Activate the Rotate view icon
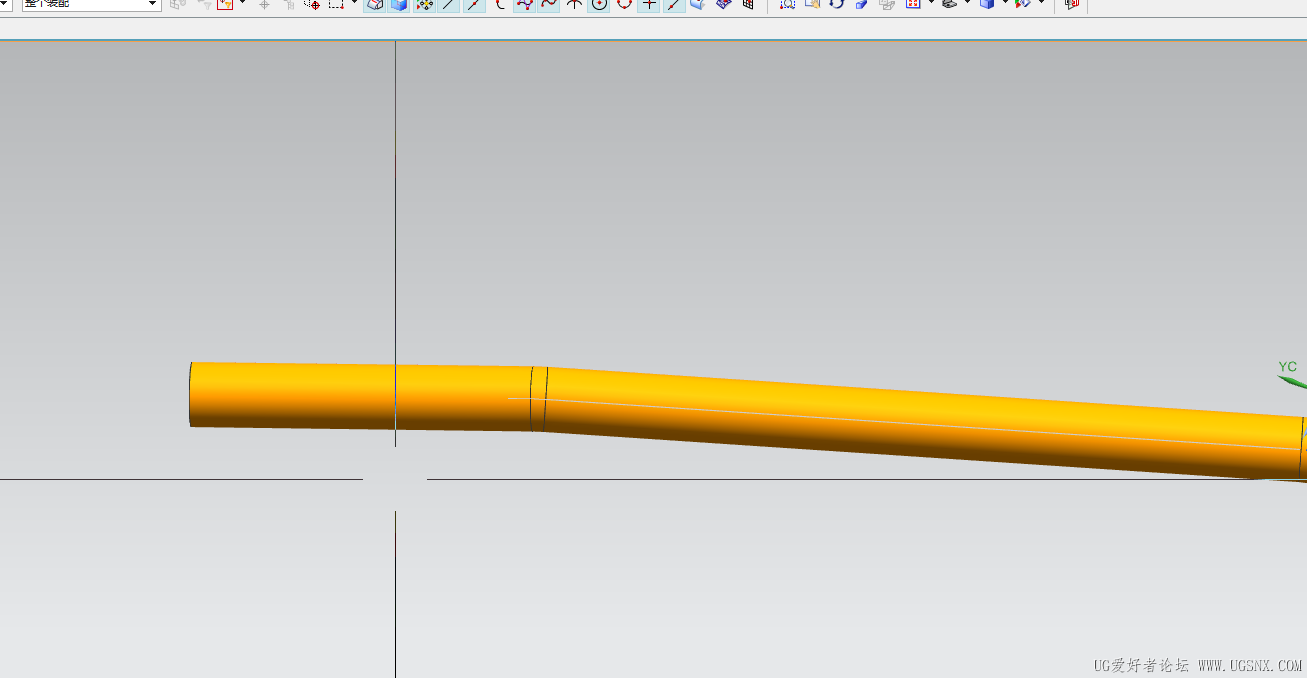 pos(836,4)
